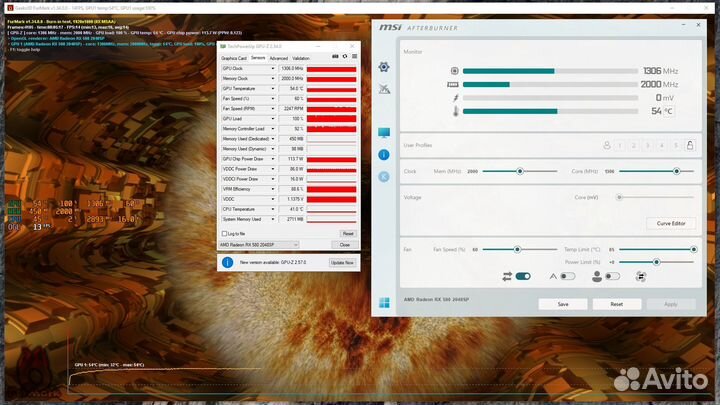Expand Memory Controller Load sensor dropdown

point(273,129)
